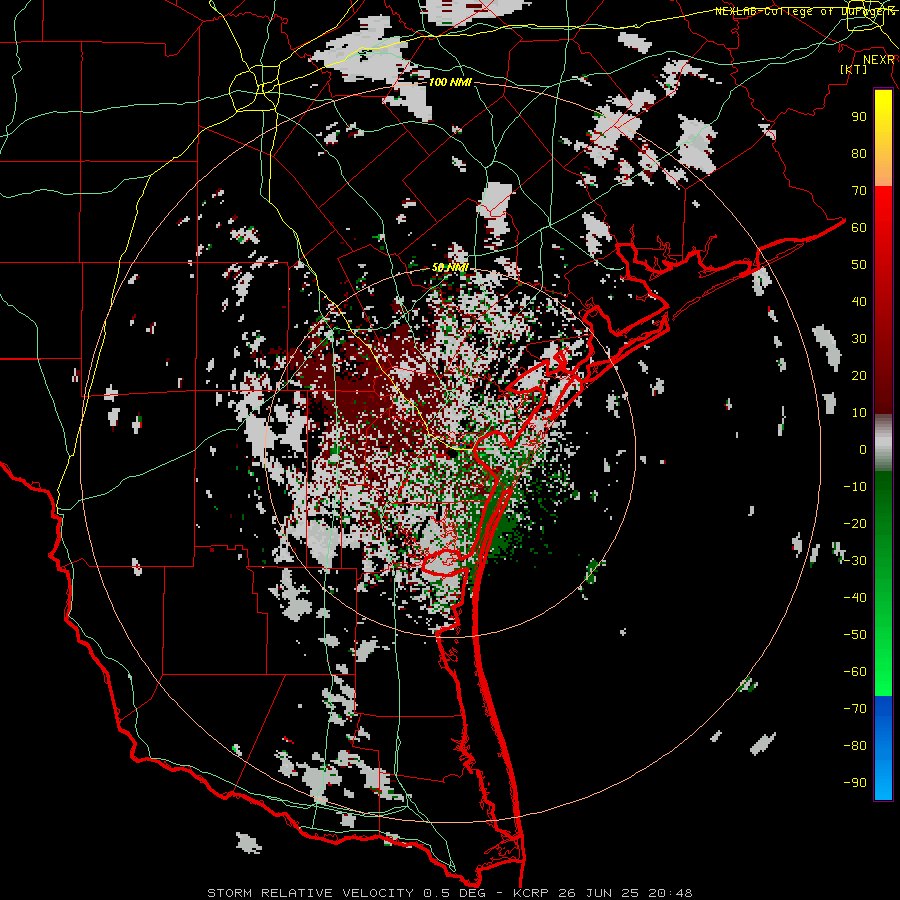
Task: Click the -80 value on velocity scale
Action: click(x=855, y=746)
